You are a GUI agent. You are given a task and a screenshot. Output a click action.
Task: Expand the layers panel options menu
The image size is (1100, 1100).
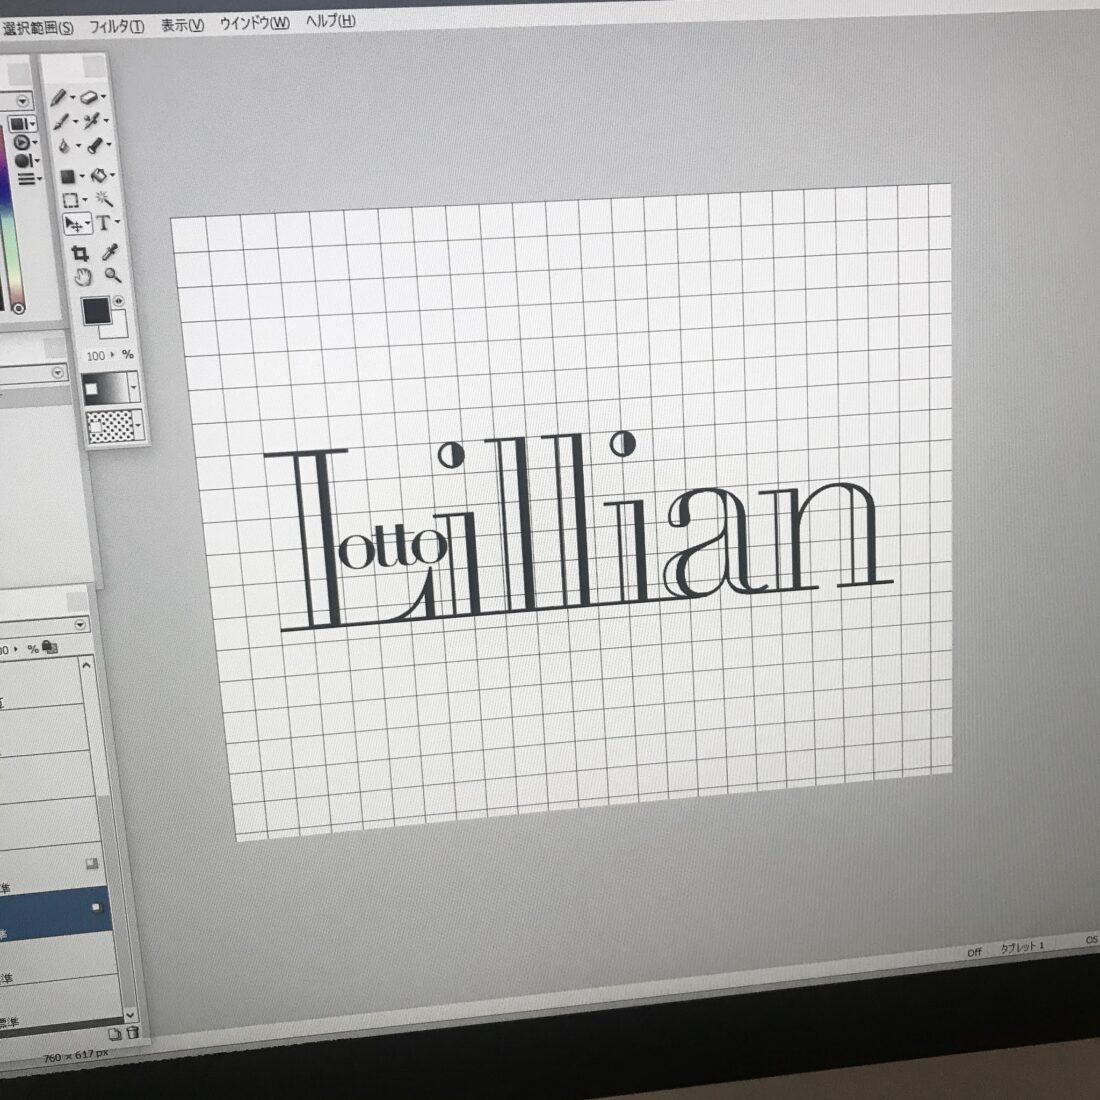pyautogui.click(x=82, y=625)
